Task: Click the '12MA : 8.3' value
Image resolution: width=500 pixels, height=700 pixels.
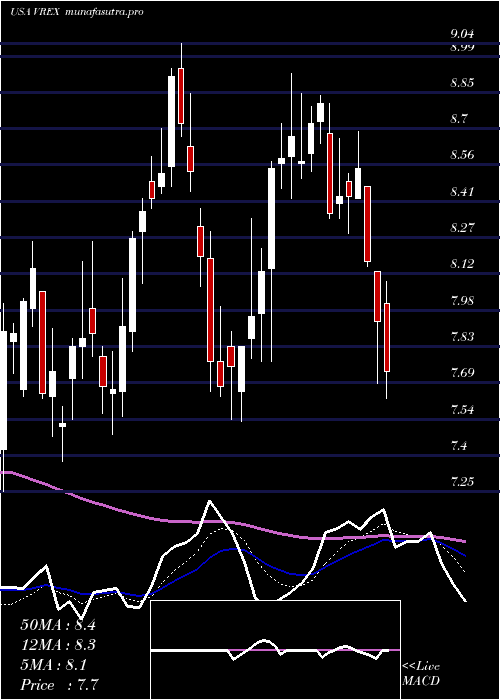Action: pos(58,645)
